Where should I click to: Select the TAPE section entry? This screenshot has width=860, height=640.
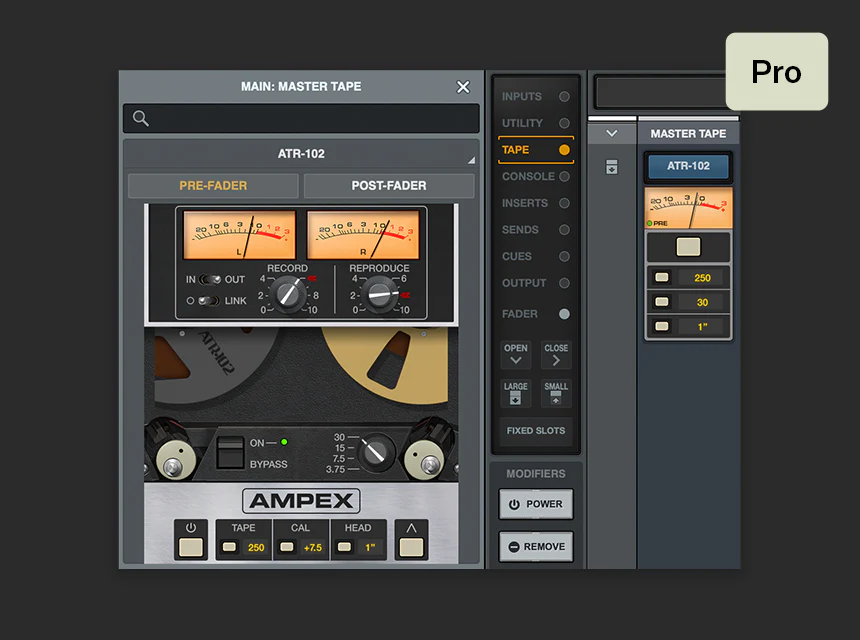click(x=536, y=150)
